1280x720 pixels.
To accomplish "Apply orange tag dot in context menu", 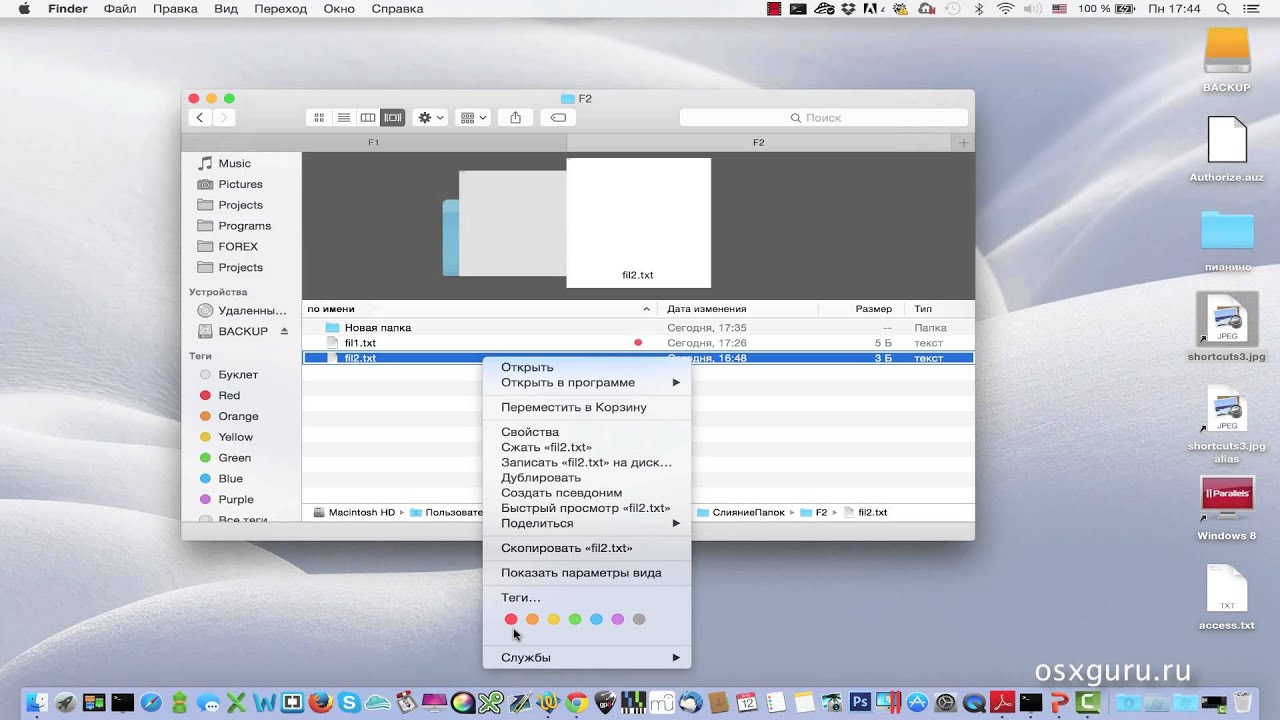I will pyautogui.click(x=532, y=620).
